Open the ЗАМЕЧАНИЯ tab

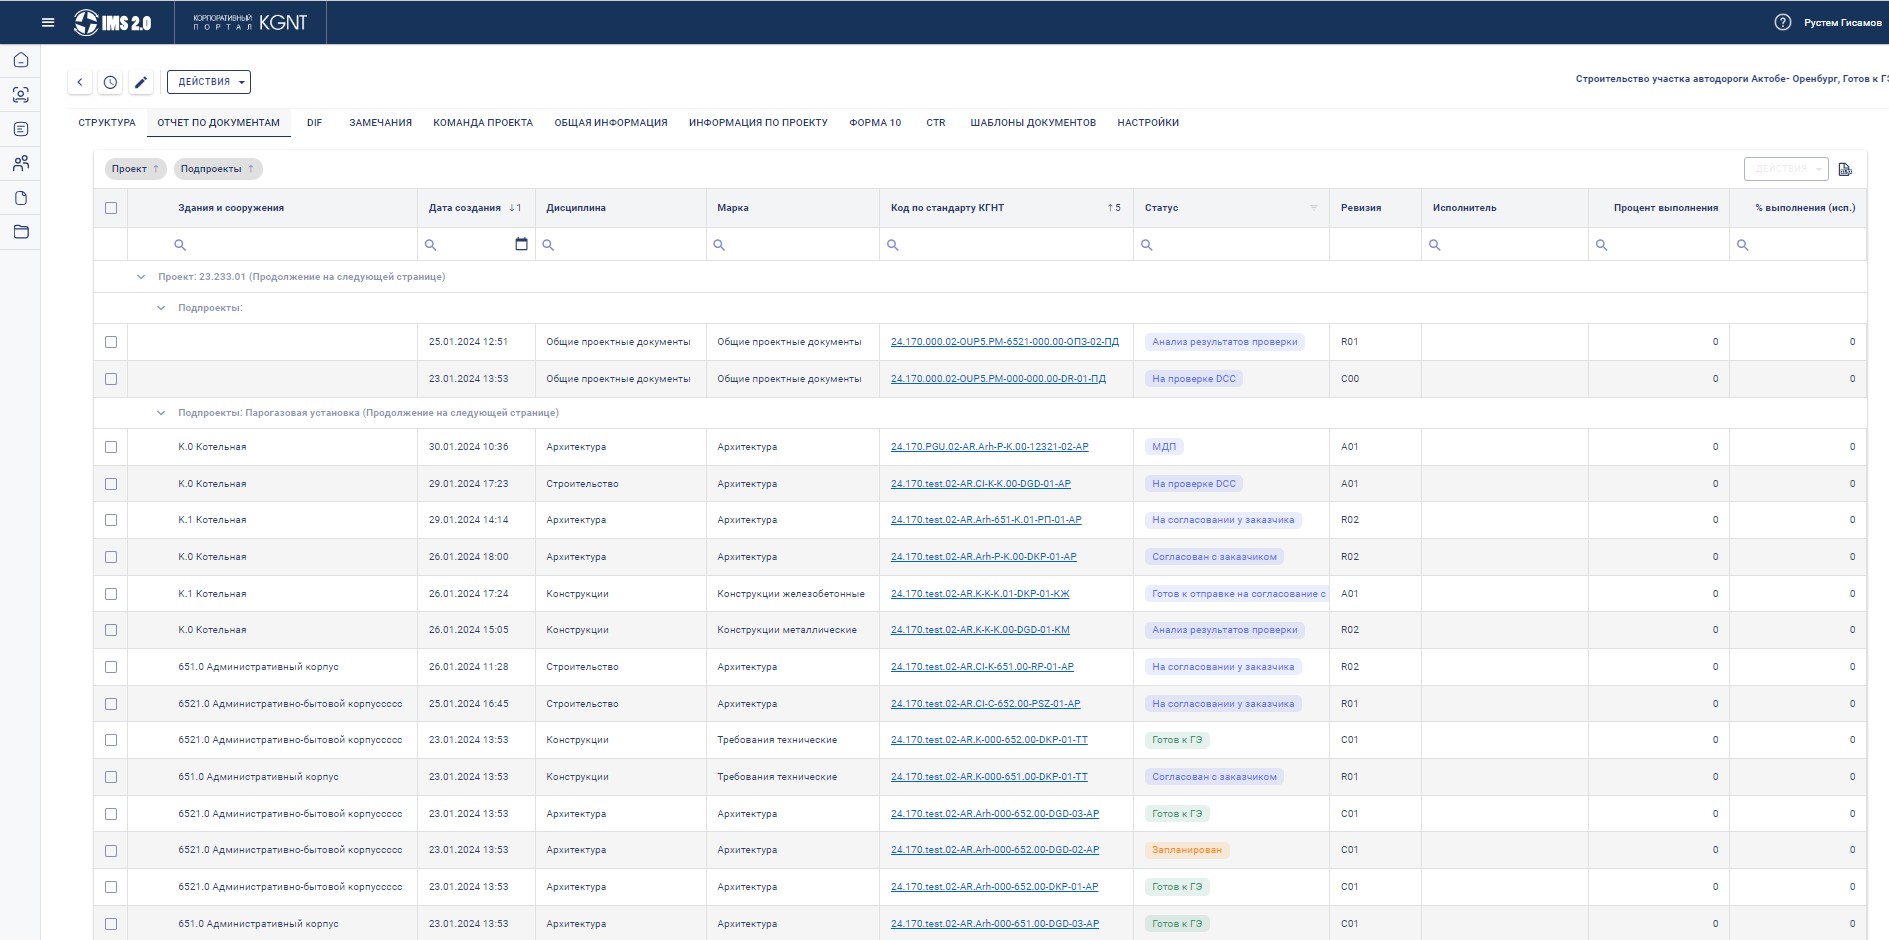[x=380, y=123]
